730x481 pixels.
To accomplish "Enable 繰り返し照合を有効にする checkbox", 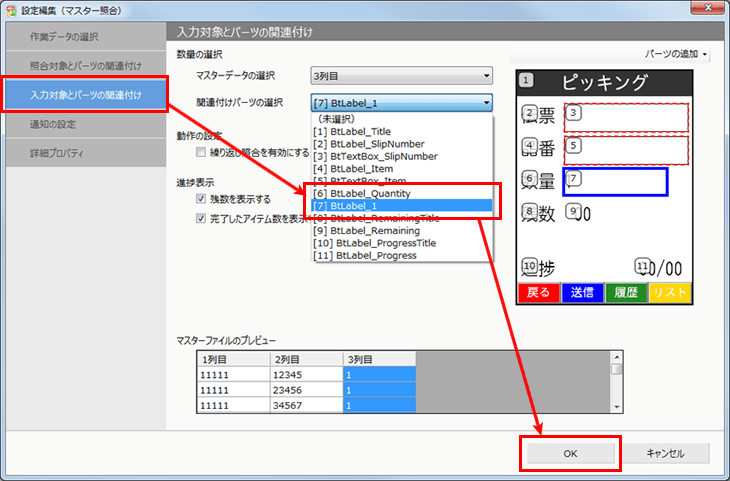I will click(x=202, y=153).
